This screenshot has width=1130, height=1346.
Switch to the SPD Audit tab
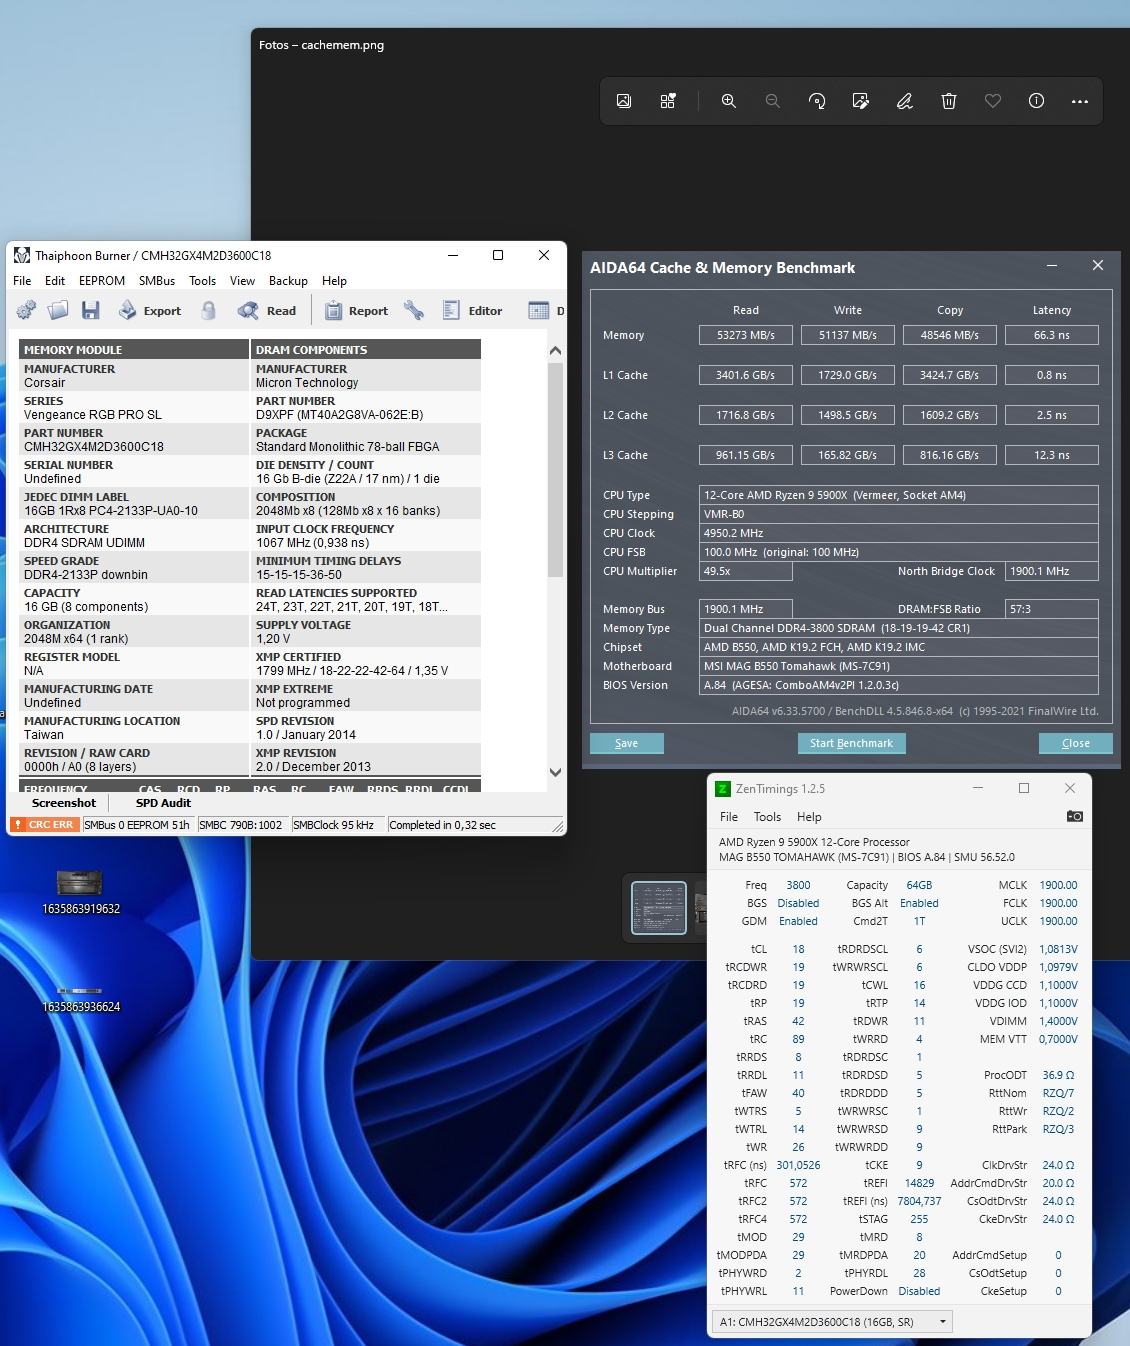163,803
